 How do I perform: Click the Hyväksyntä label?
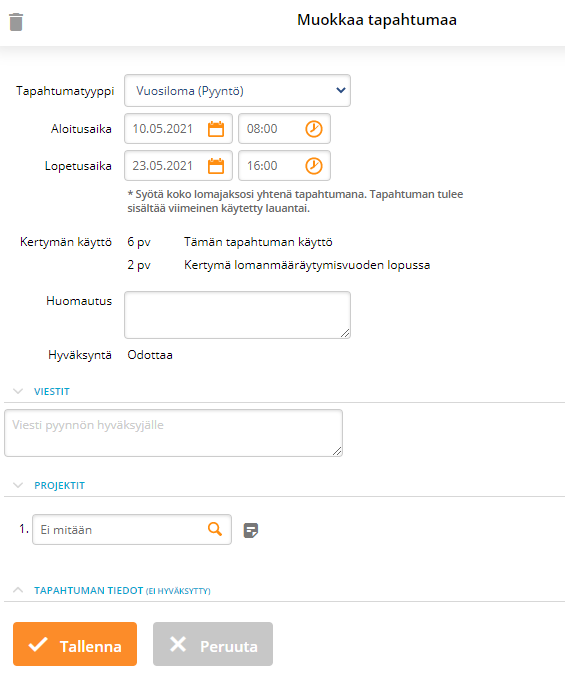80,355
